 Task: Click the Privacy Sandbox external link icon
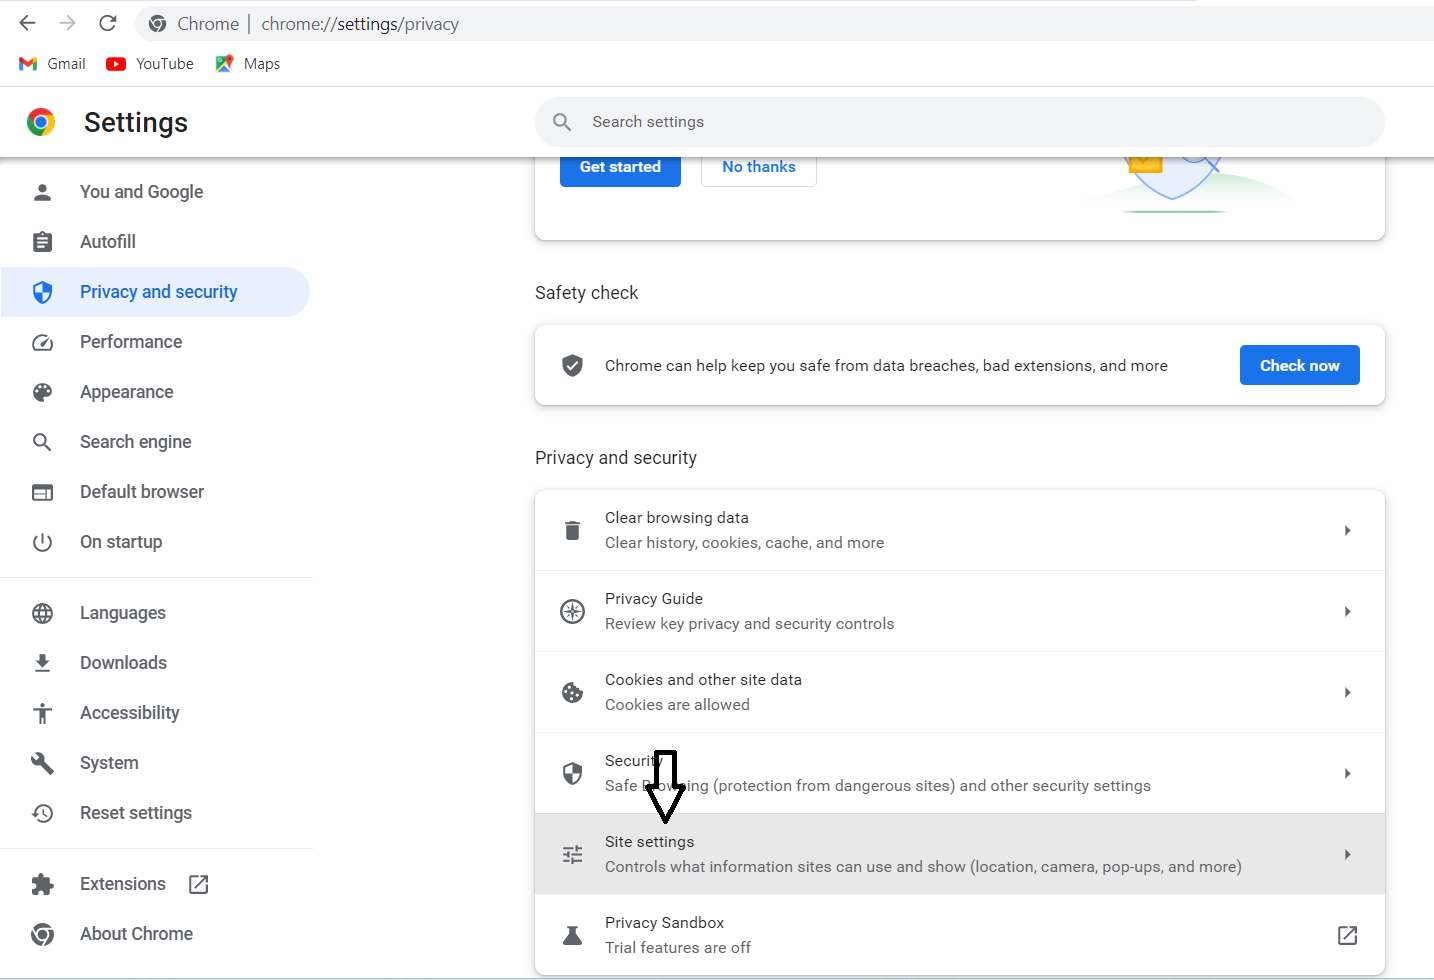coord(1347,935)
